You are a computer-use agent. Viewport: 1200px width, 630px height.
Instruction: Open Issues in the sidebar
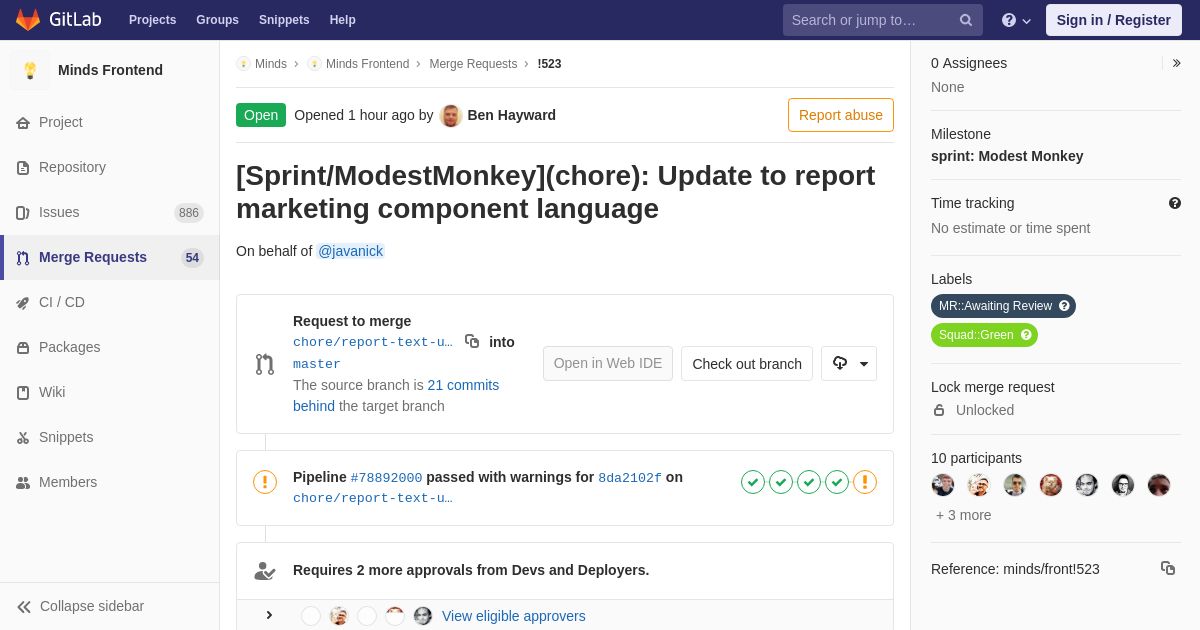(x=59, y=212)
